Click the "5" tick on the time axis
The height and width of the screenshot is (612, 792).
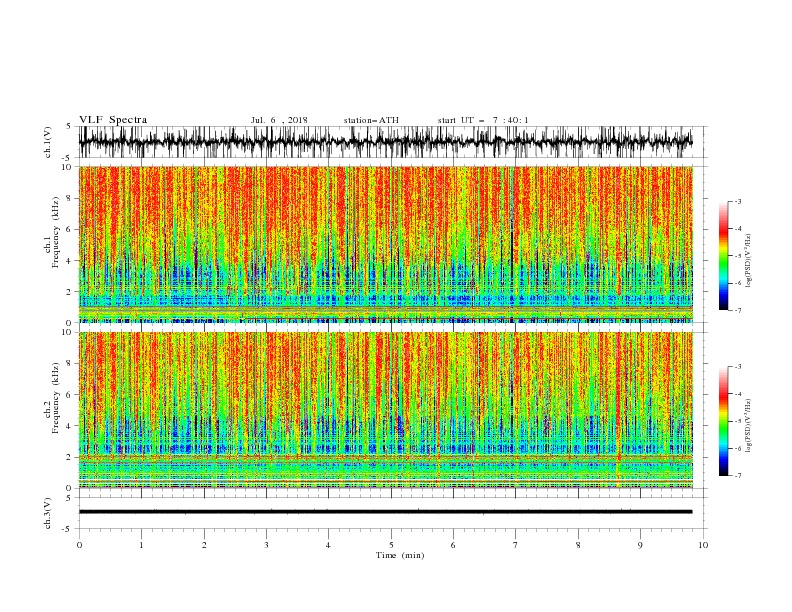pyautogui.click(x=391, y=545)
